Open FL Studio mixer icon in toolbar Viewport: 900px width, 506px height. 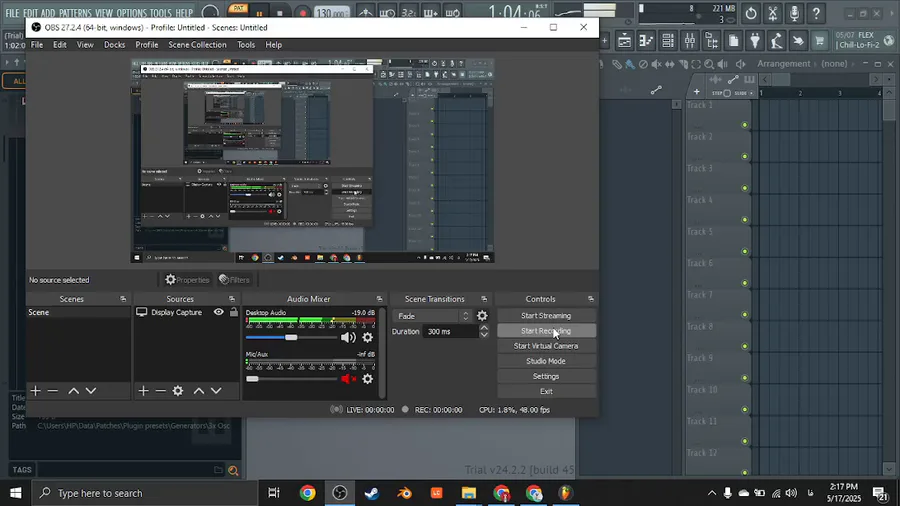click(690, 41)
